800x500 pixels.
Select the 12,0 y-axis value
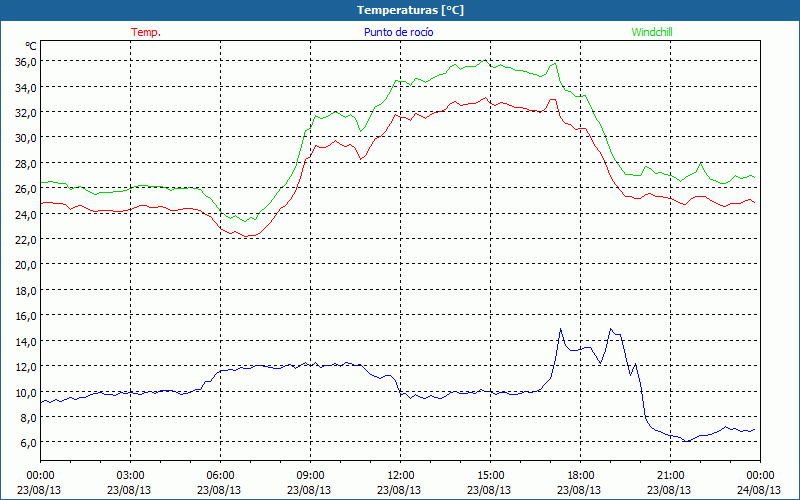(27, 366)
